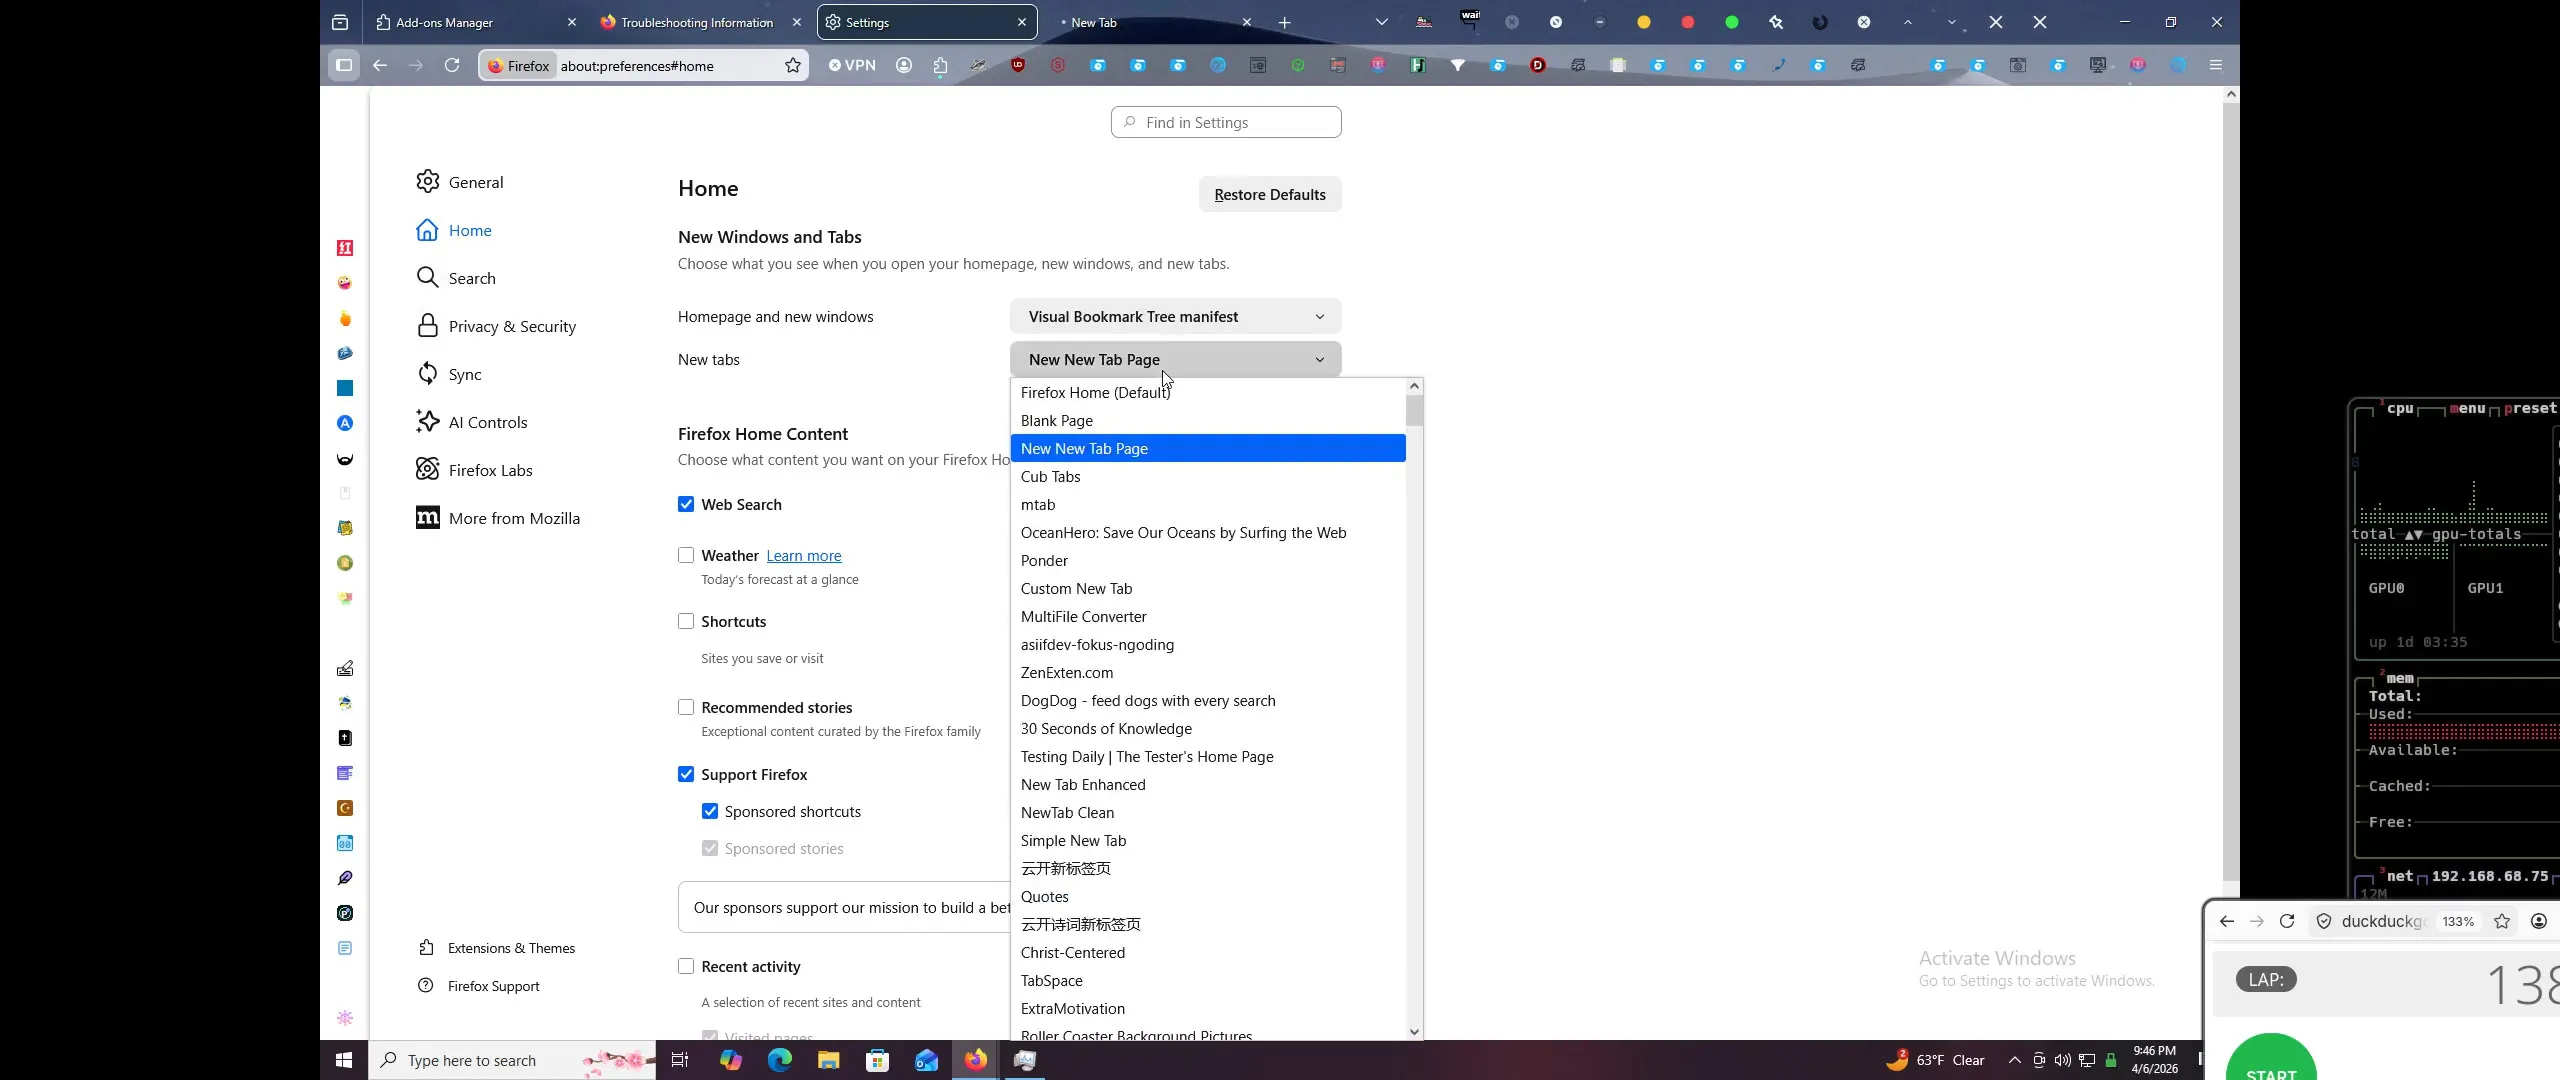Open the Learn more weather link
The height and width of the screenshot is (1080, 2560).
804,555
